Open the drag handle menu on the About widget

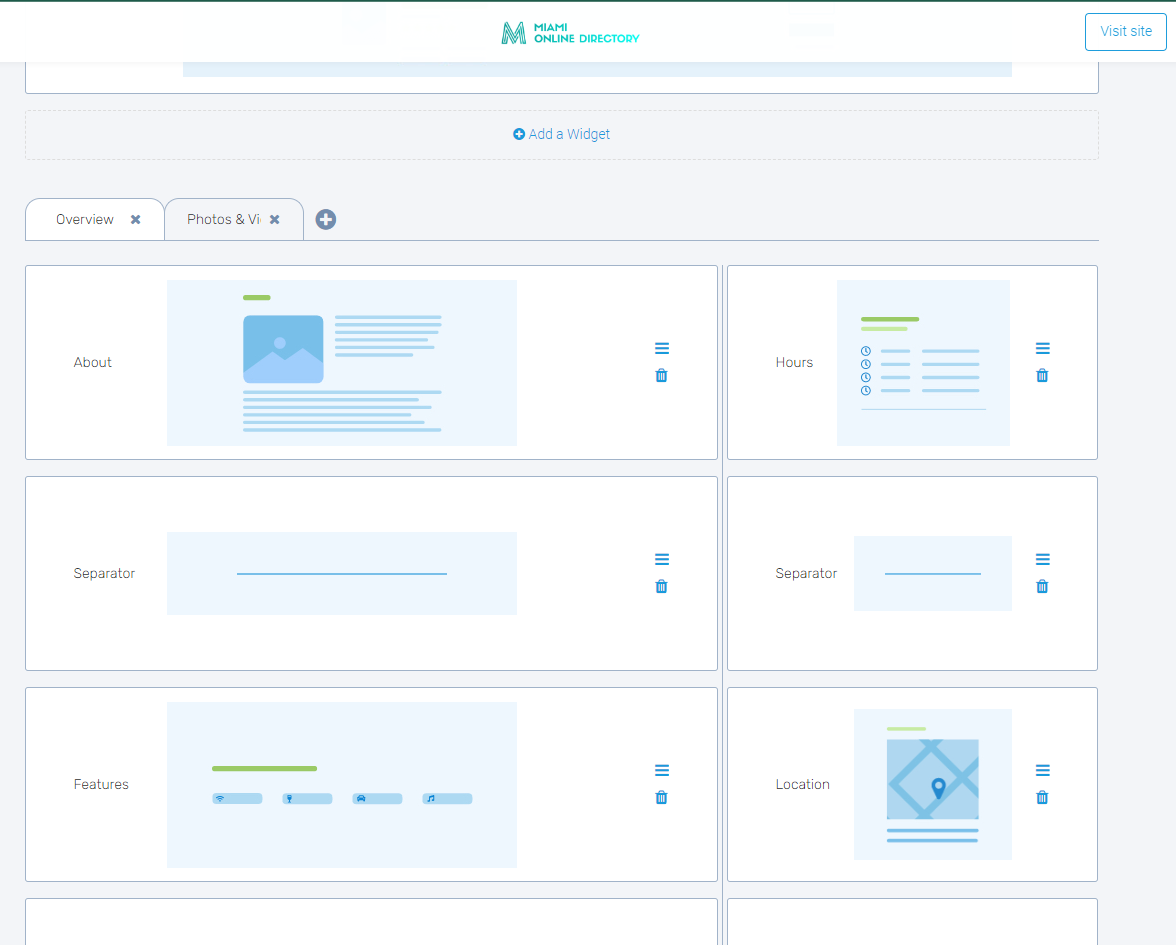pyautogui.click(x=661, y=348)
